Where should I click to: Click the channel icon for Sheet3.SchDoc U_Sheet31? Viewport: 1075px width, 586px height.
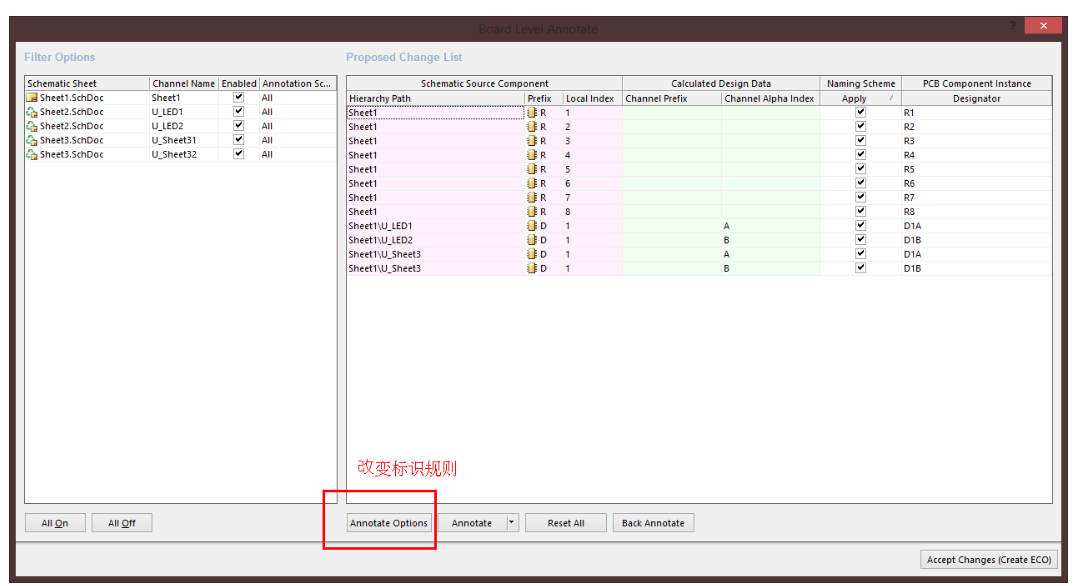[32, 140]
